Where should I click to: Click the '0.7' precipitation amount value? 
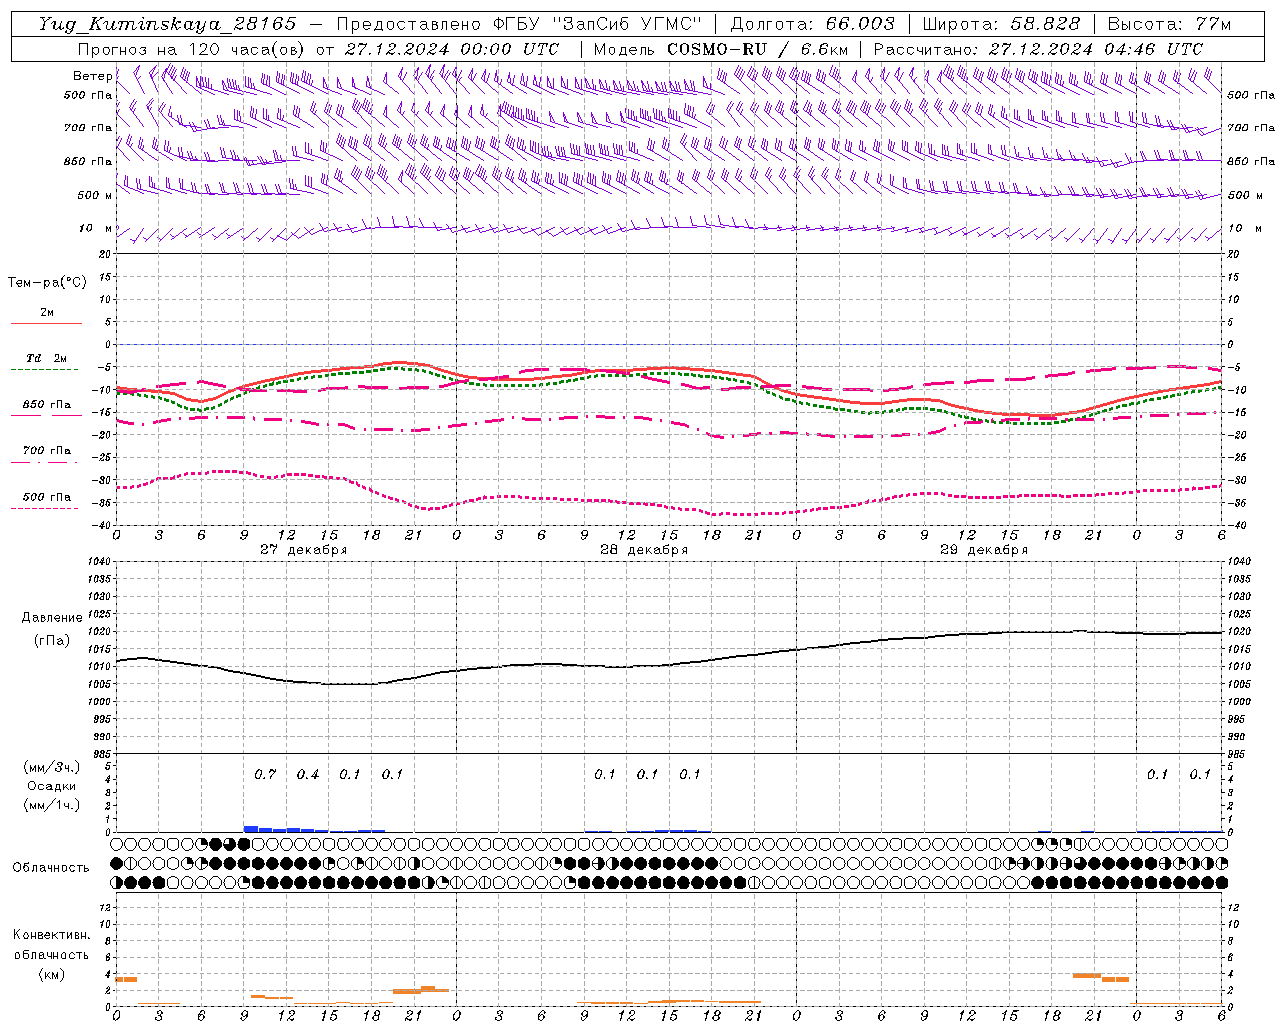(x=265, y=774)
